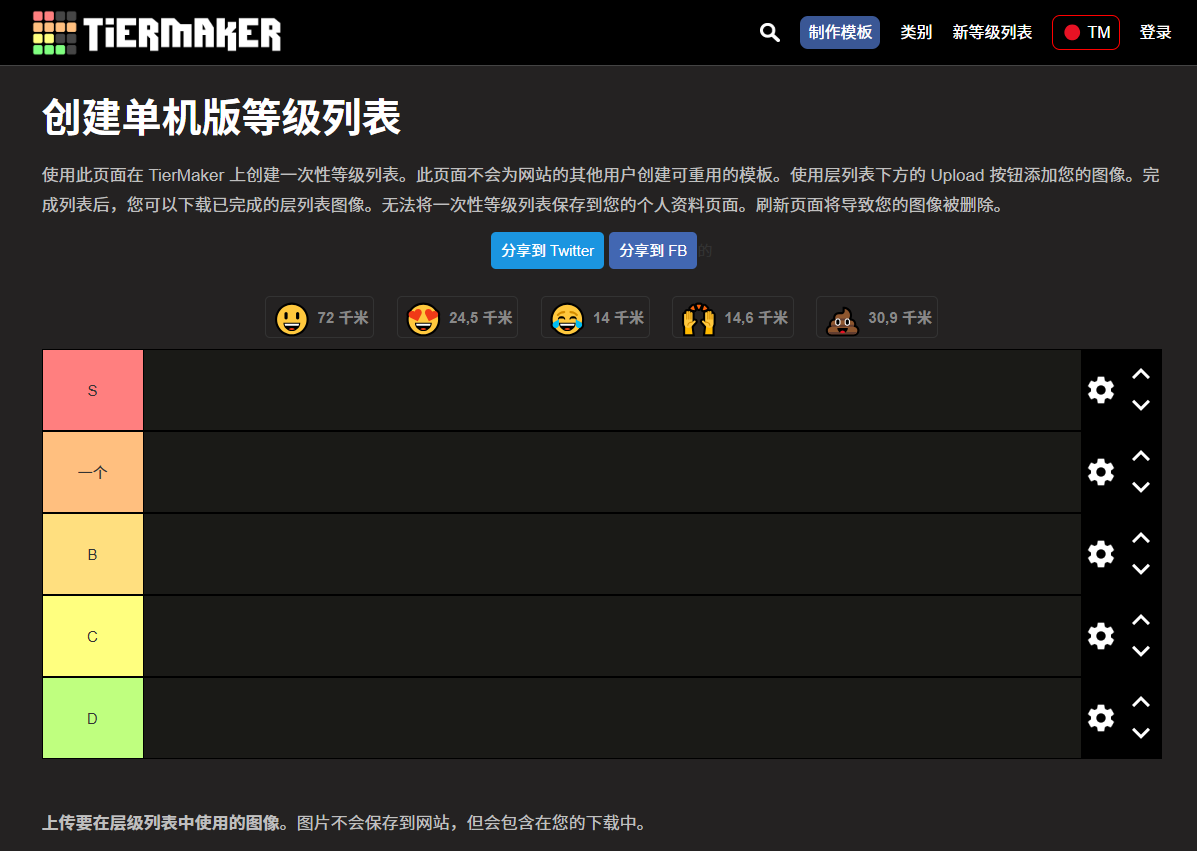Click the red TM record button
Screen dimensions: 1197x851
click(1085, 32)
